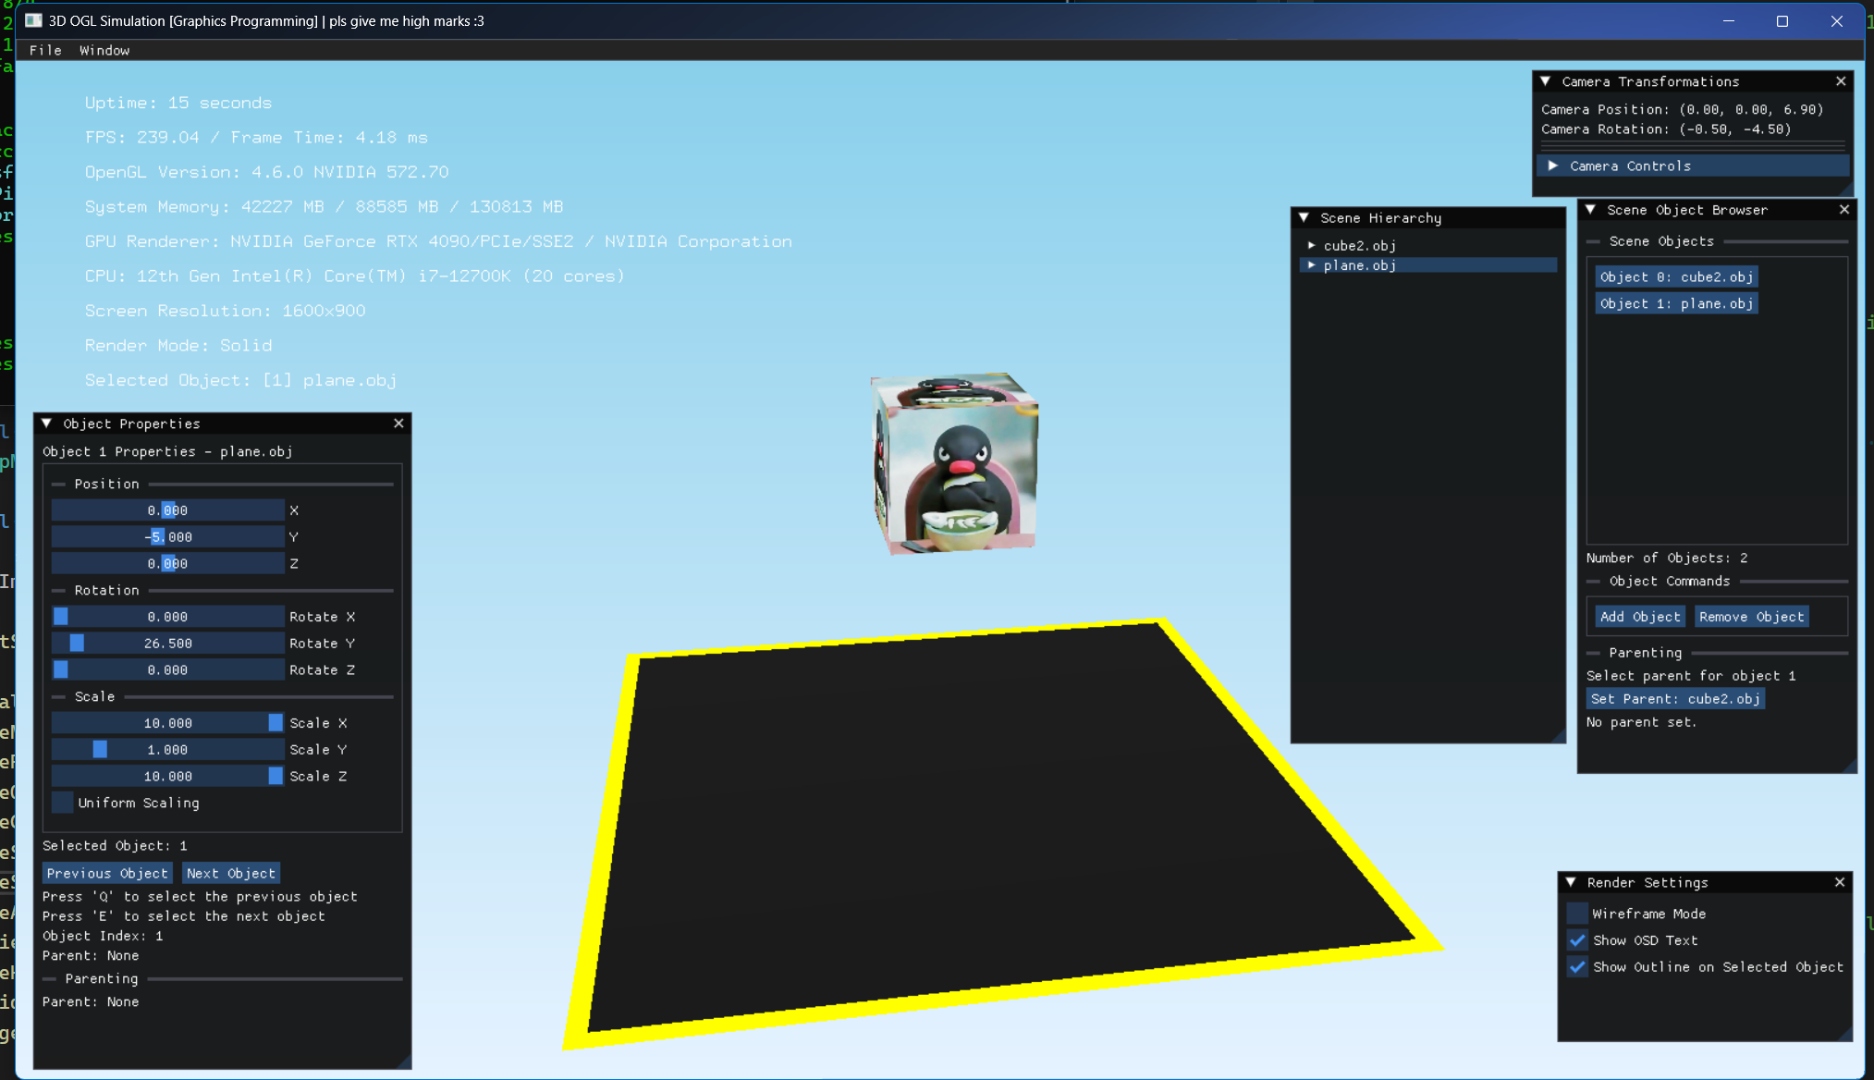Enable Uniform Scaling checkbox

click(x=62, y=803)
